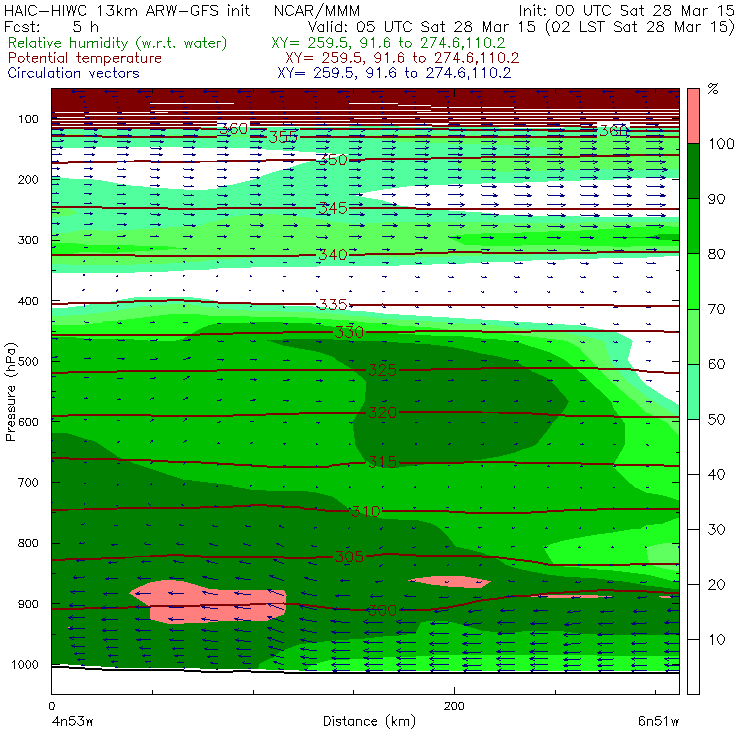
Task: Click the '6n51w' end location label
Action: tap(658, 722)
